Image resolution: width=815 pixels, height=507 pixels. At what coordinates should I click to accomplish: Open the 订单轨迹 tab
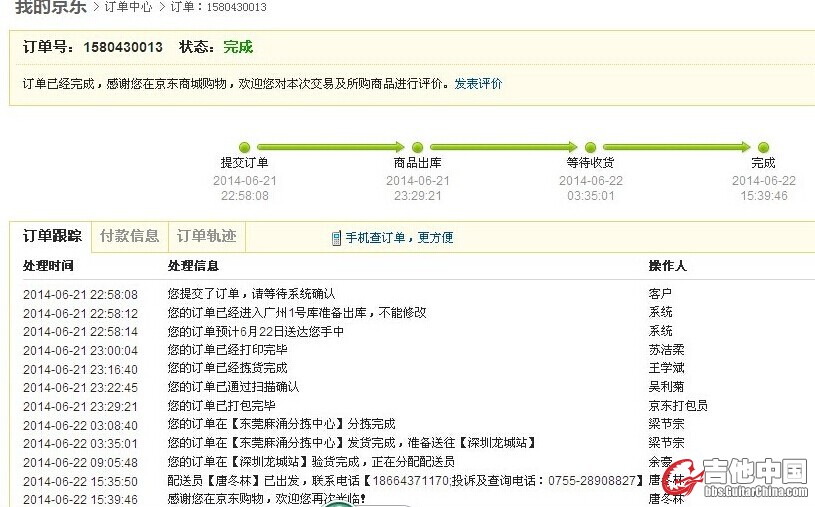pos(206,236)
